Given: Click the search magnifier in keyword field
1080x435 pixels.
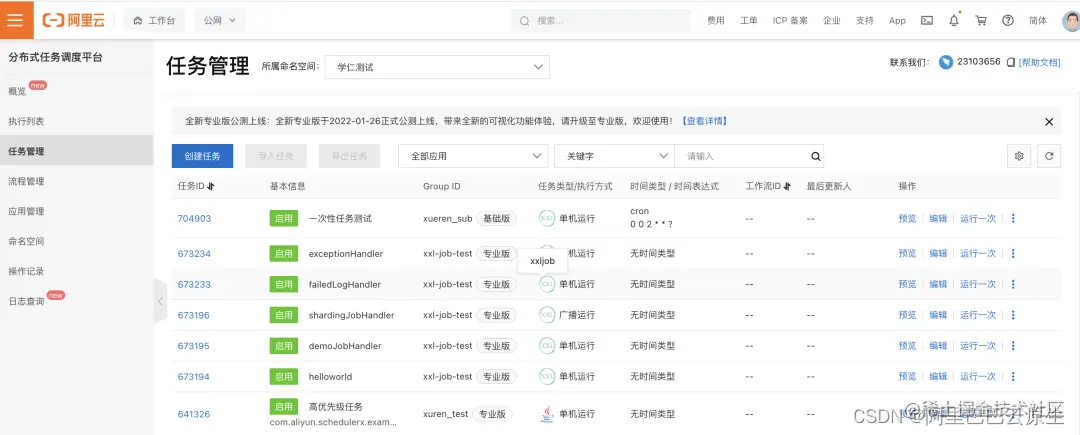Looking at the screenshot, I should pos(816,156).
